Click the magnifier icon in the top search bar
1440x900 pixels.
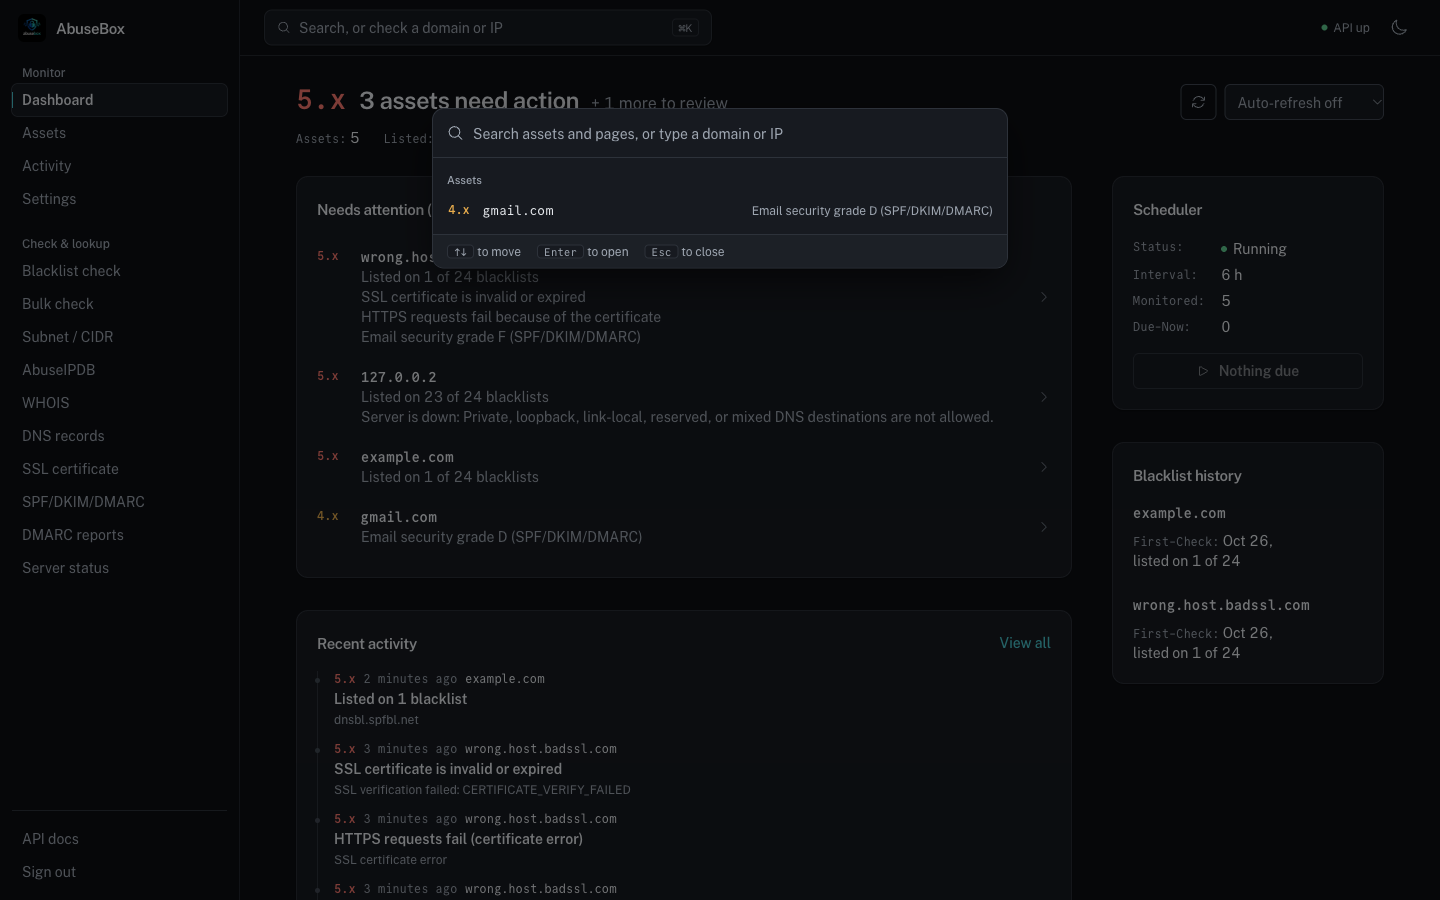(284, 28)
